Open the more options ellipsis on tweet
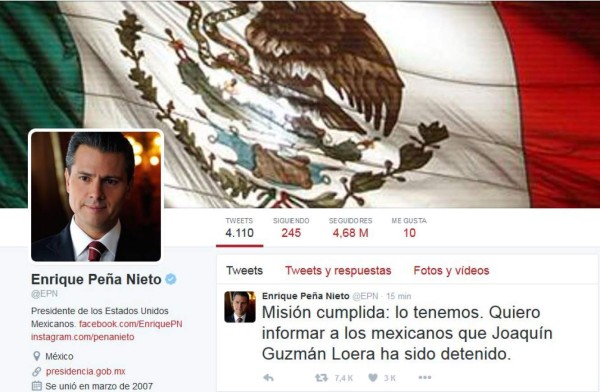 (x=425, y=377)
